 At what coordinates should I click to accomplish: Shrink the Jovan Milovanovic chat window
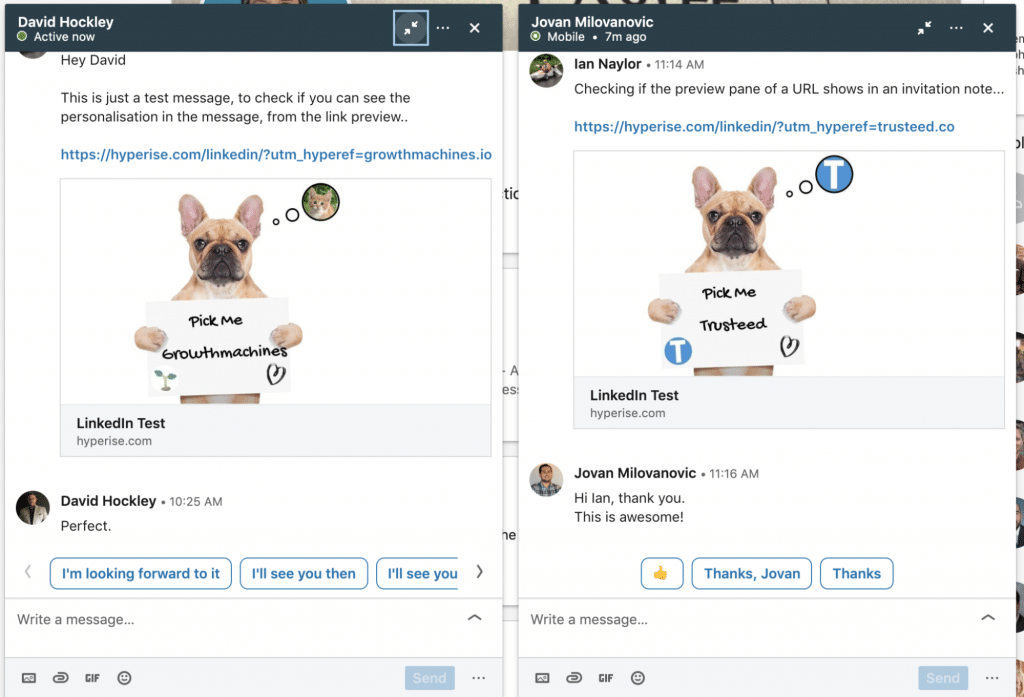[925, 28]
